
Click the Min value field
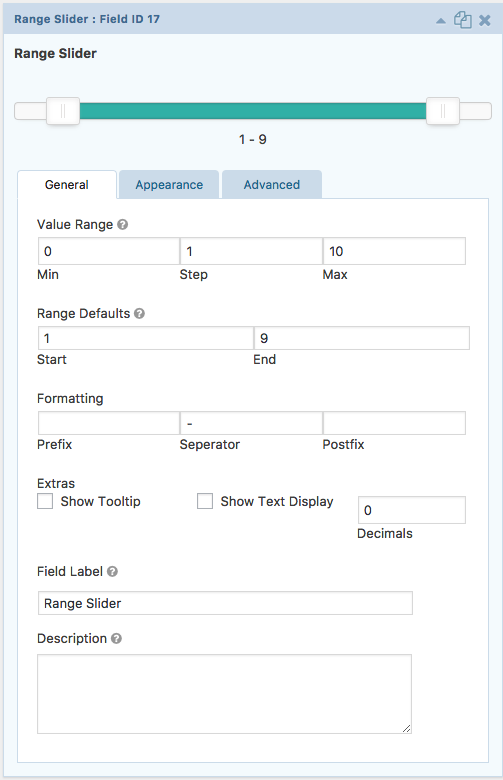point(109,251)
